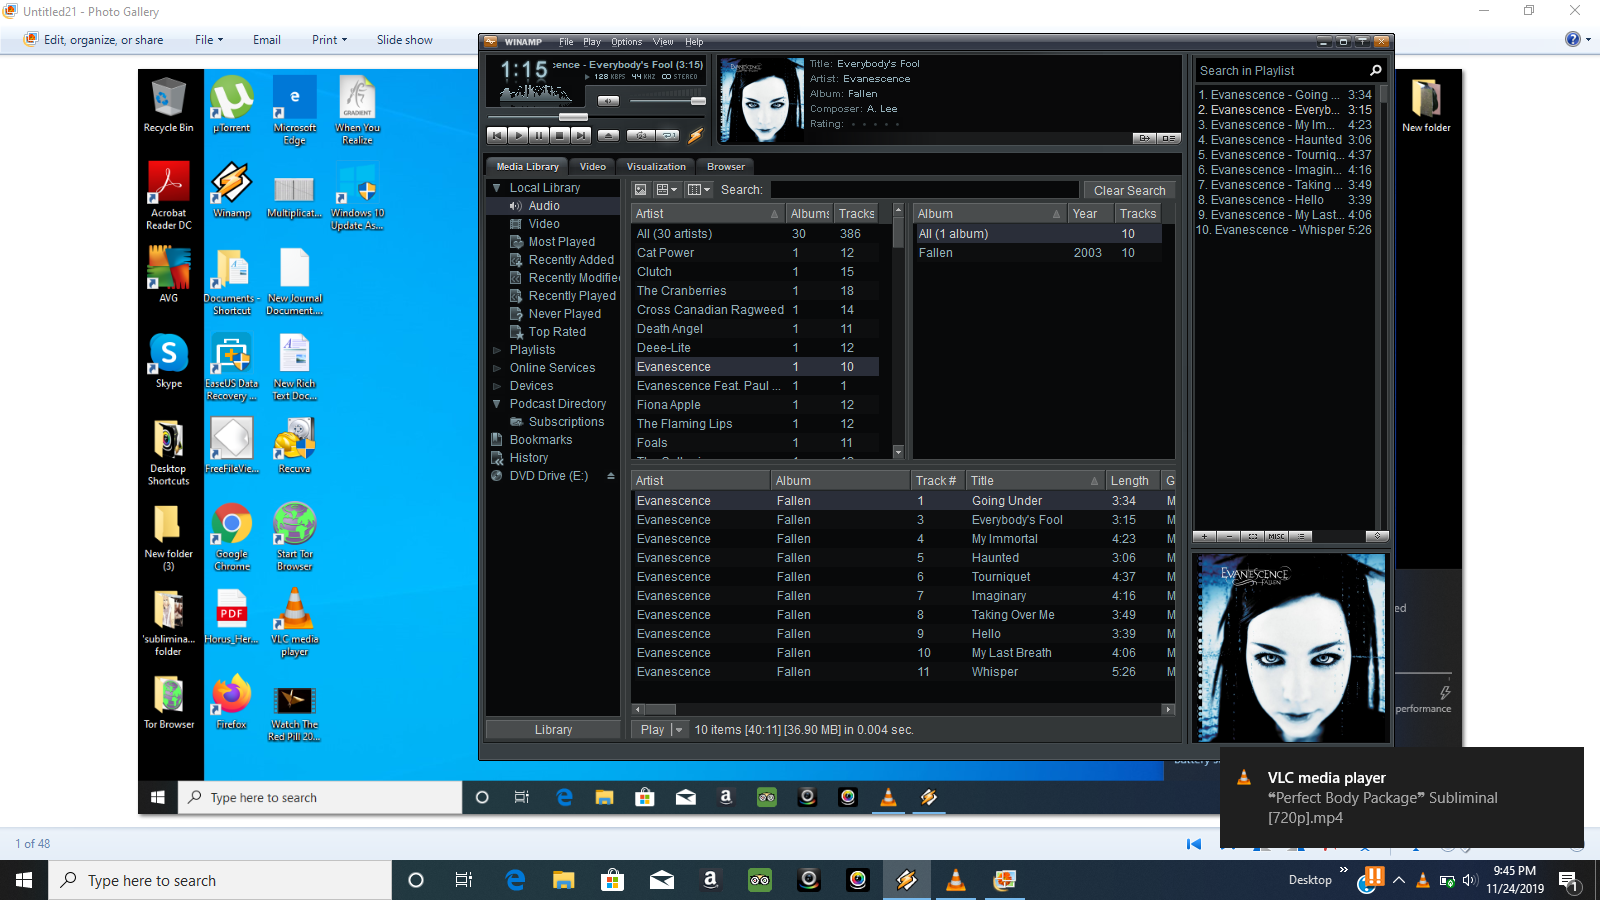
Task: Click the Library button at bottom
Action: (x=553, y=730)
